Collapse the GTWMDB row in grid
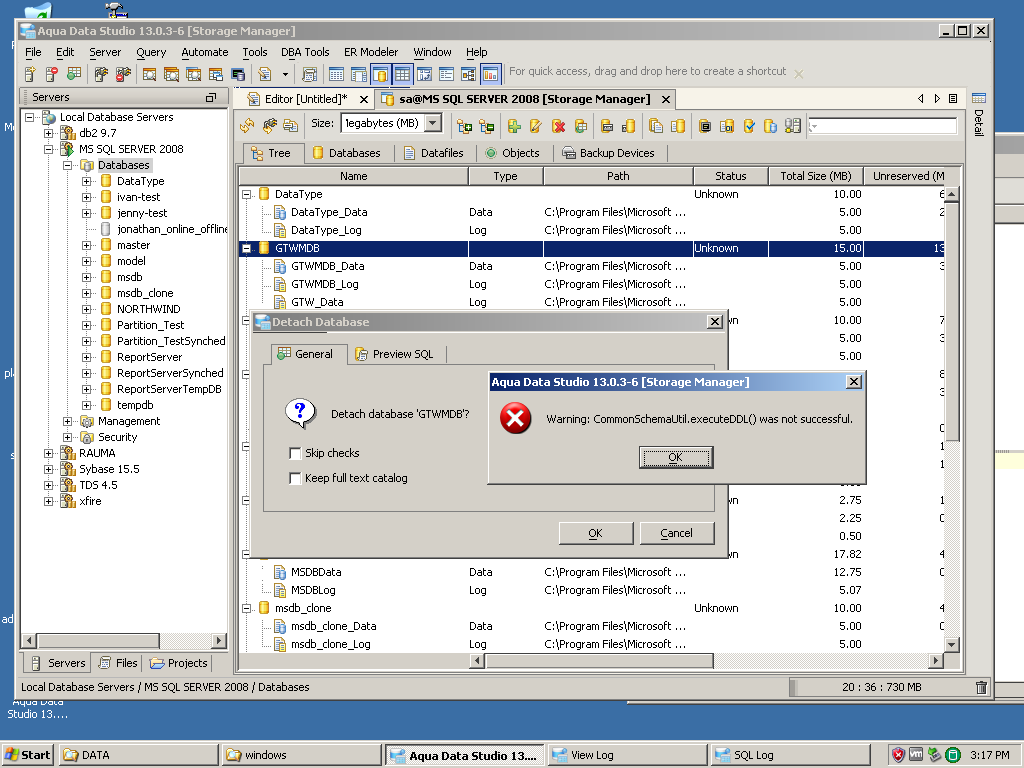1024x768 pixels. pyautogui.click(x=246, y=248)
